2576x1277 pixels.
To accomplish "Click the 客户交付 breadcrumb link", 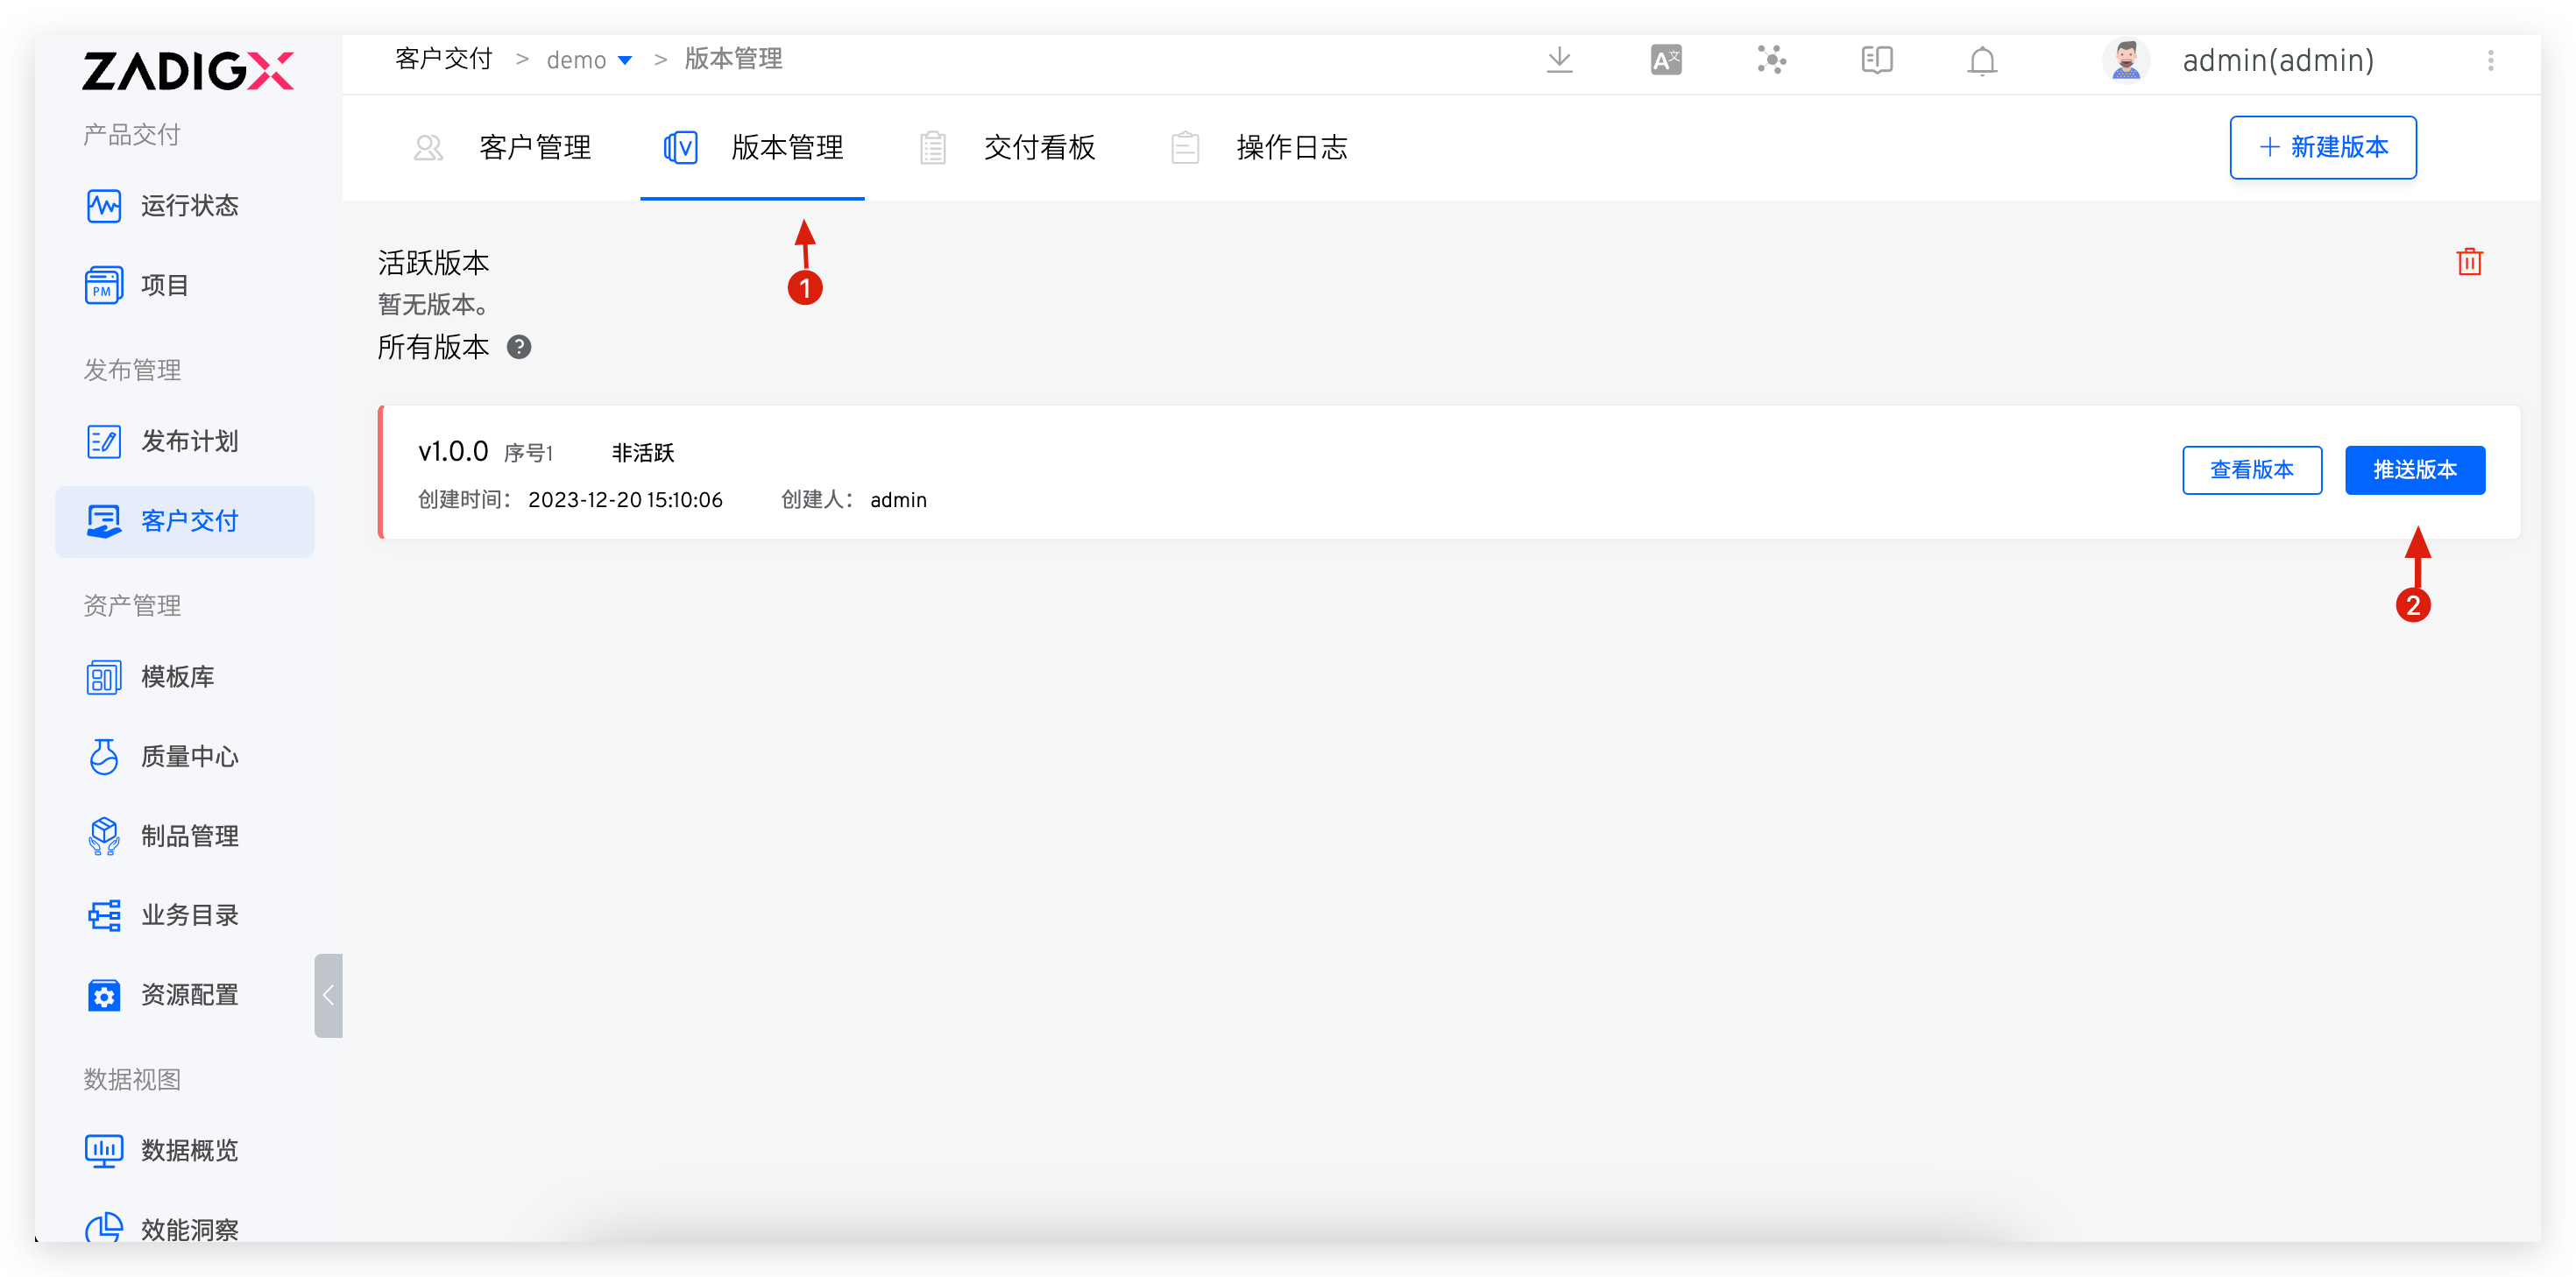I will pyautogui.click(x=444, y=60).
